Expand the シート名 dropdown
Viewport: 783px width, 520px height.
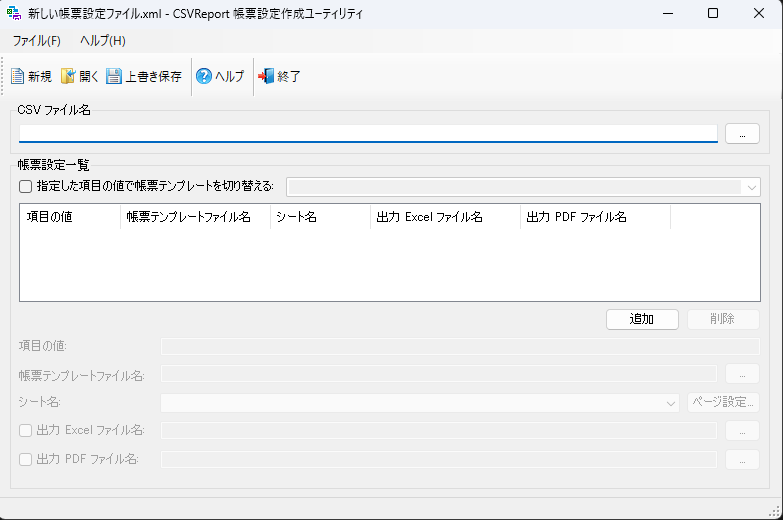click(671, 403)
